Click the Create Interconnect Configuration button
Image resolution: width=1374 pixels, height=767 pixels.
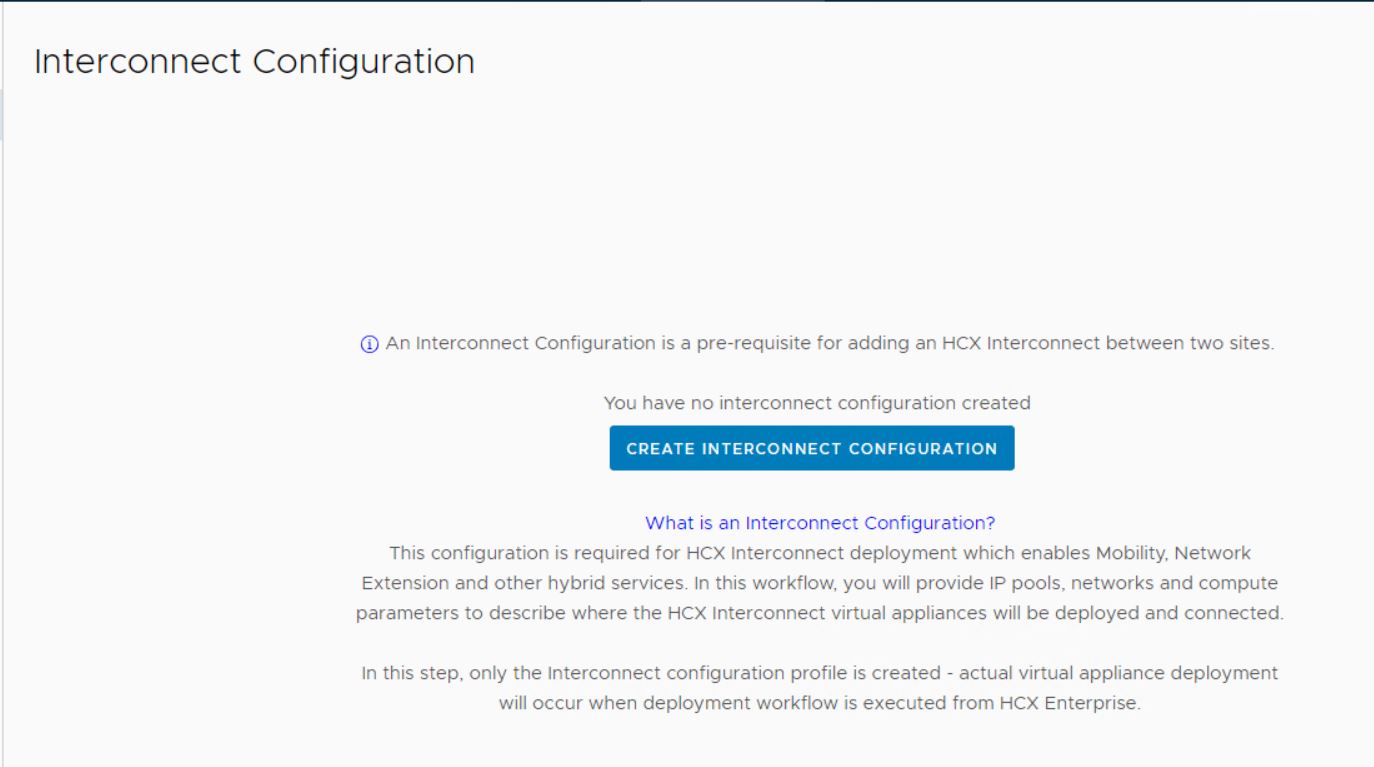pyautogui.click(x=811, y=448)
